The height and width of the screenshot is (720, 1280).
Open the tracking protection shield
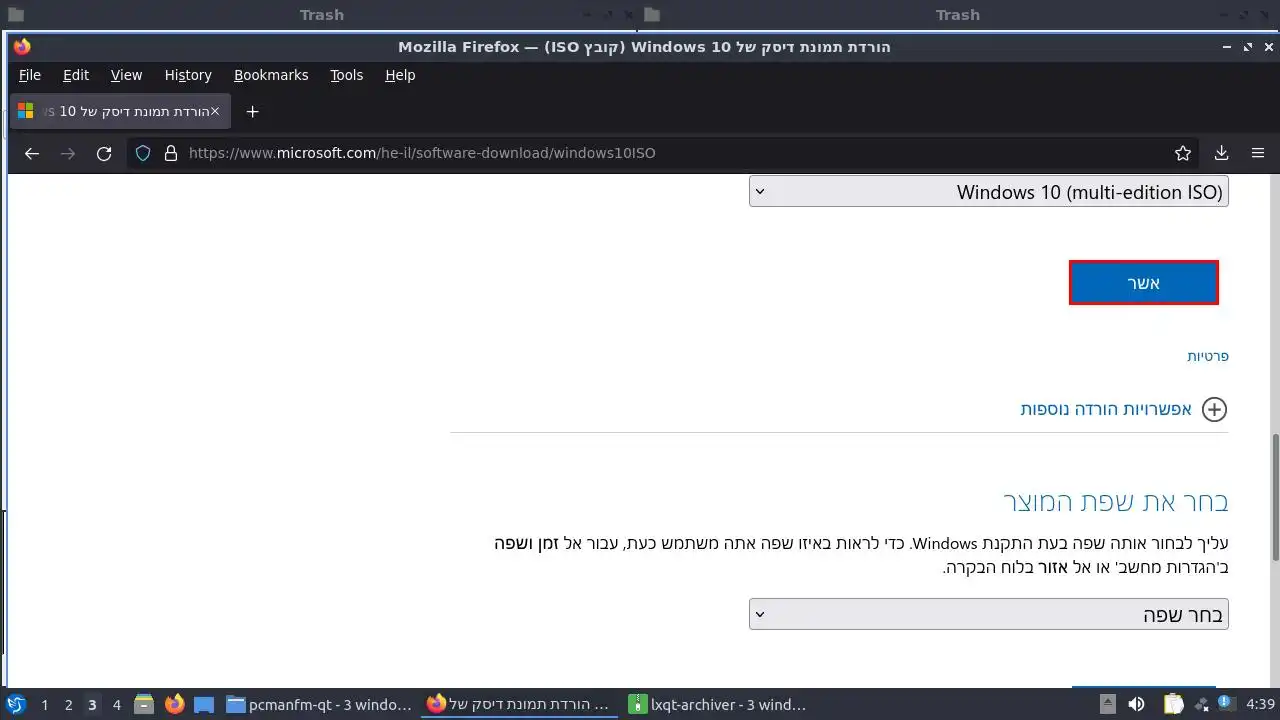click(143, 153)
